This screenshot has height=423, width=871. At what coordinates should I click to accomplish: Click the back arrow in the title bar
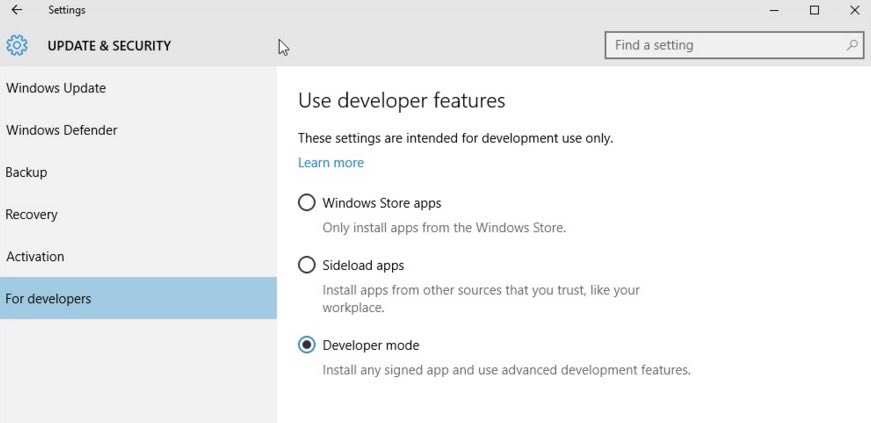(16, 10)
